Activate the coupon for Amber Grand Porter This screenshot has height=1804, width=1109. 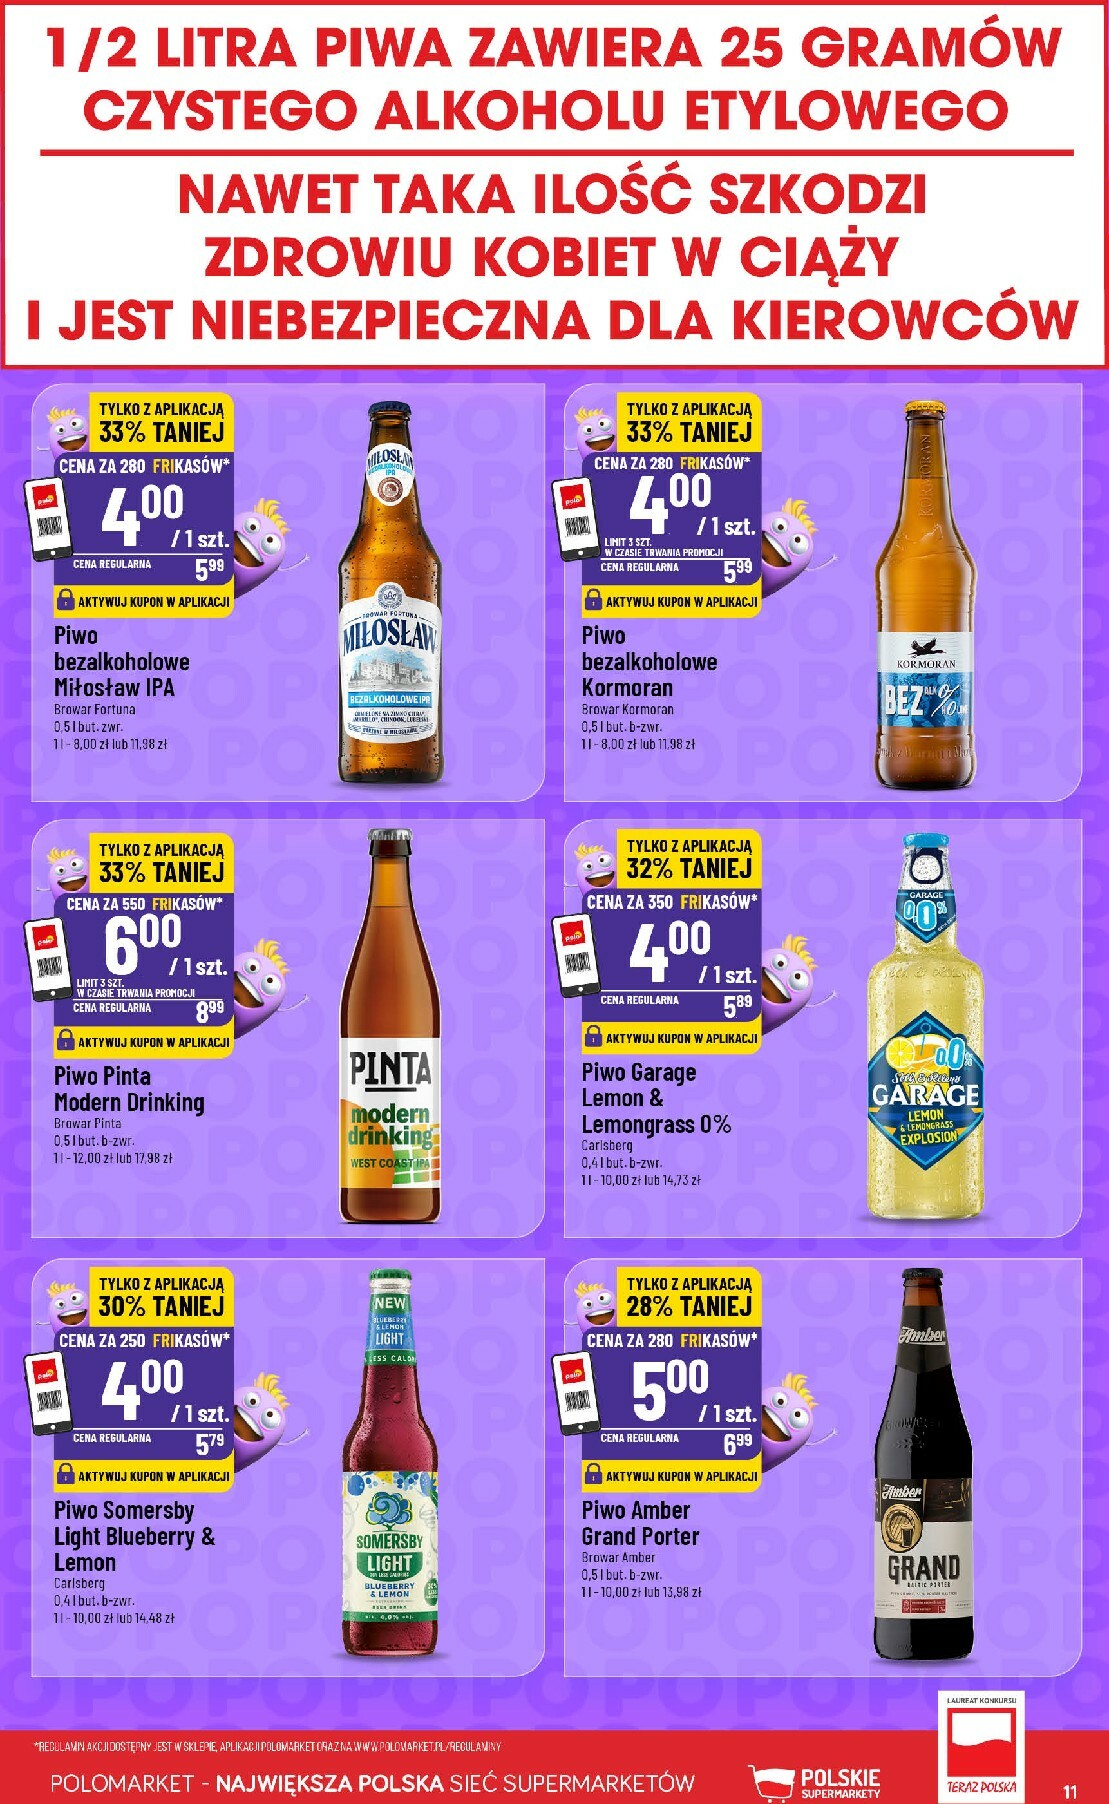(x=671, y=1476)
